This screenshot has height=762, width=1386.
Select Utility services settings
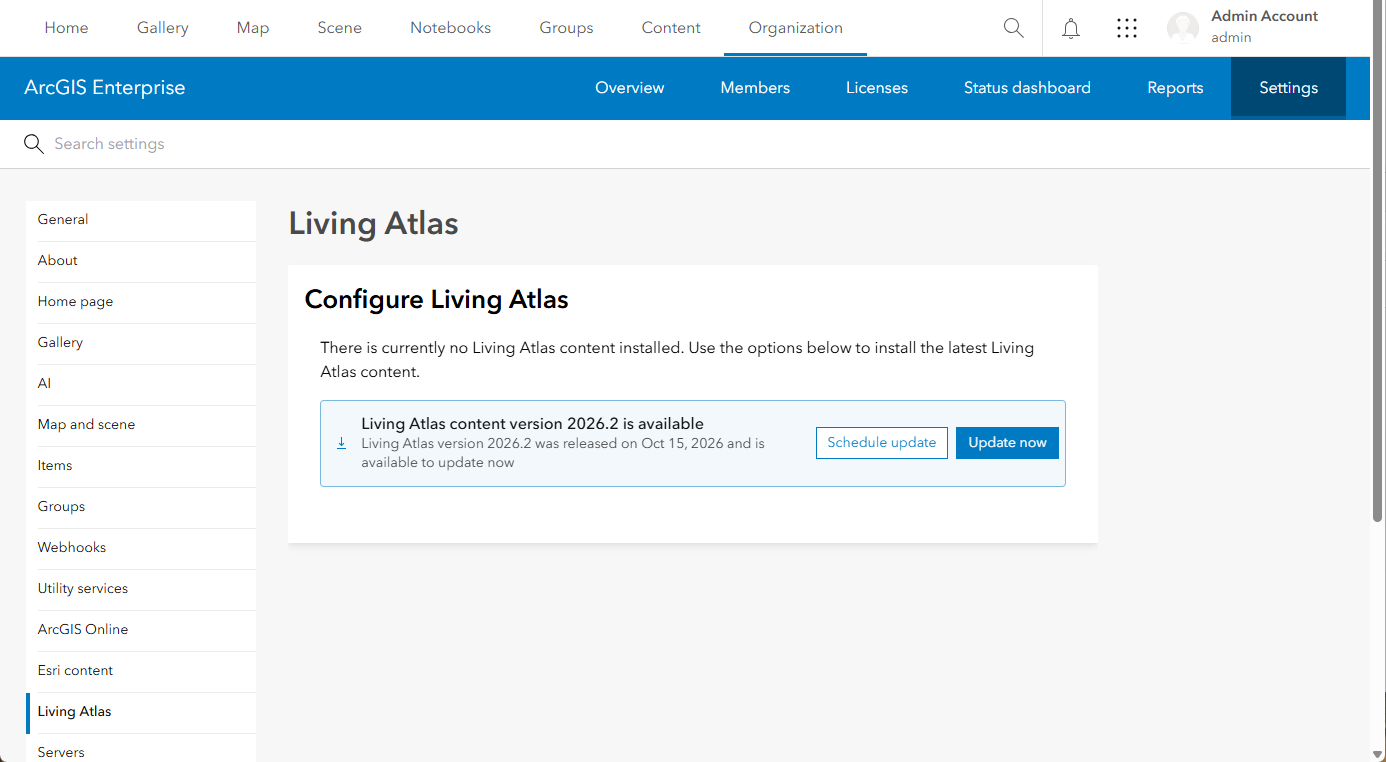click(141, 589)
